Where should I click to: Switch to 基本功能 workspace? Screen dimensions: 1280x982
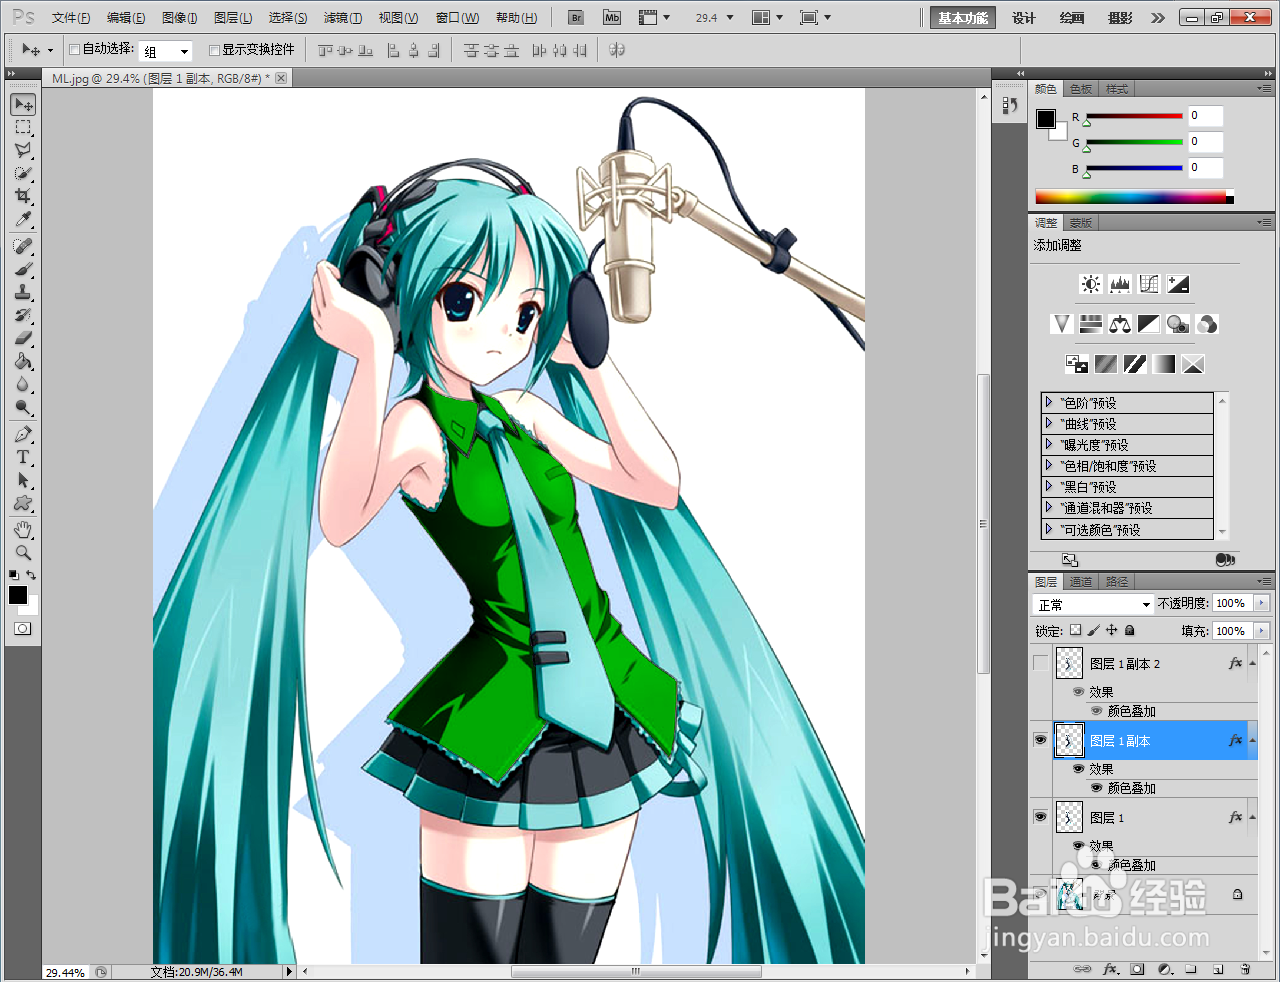(x=963, y=18)
